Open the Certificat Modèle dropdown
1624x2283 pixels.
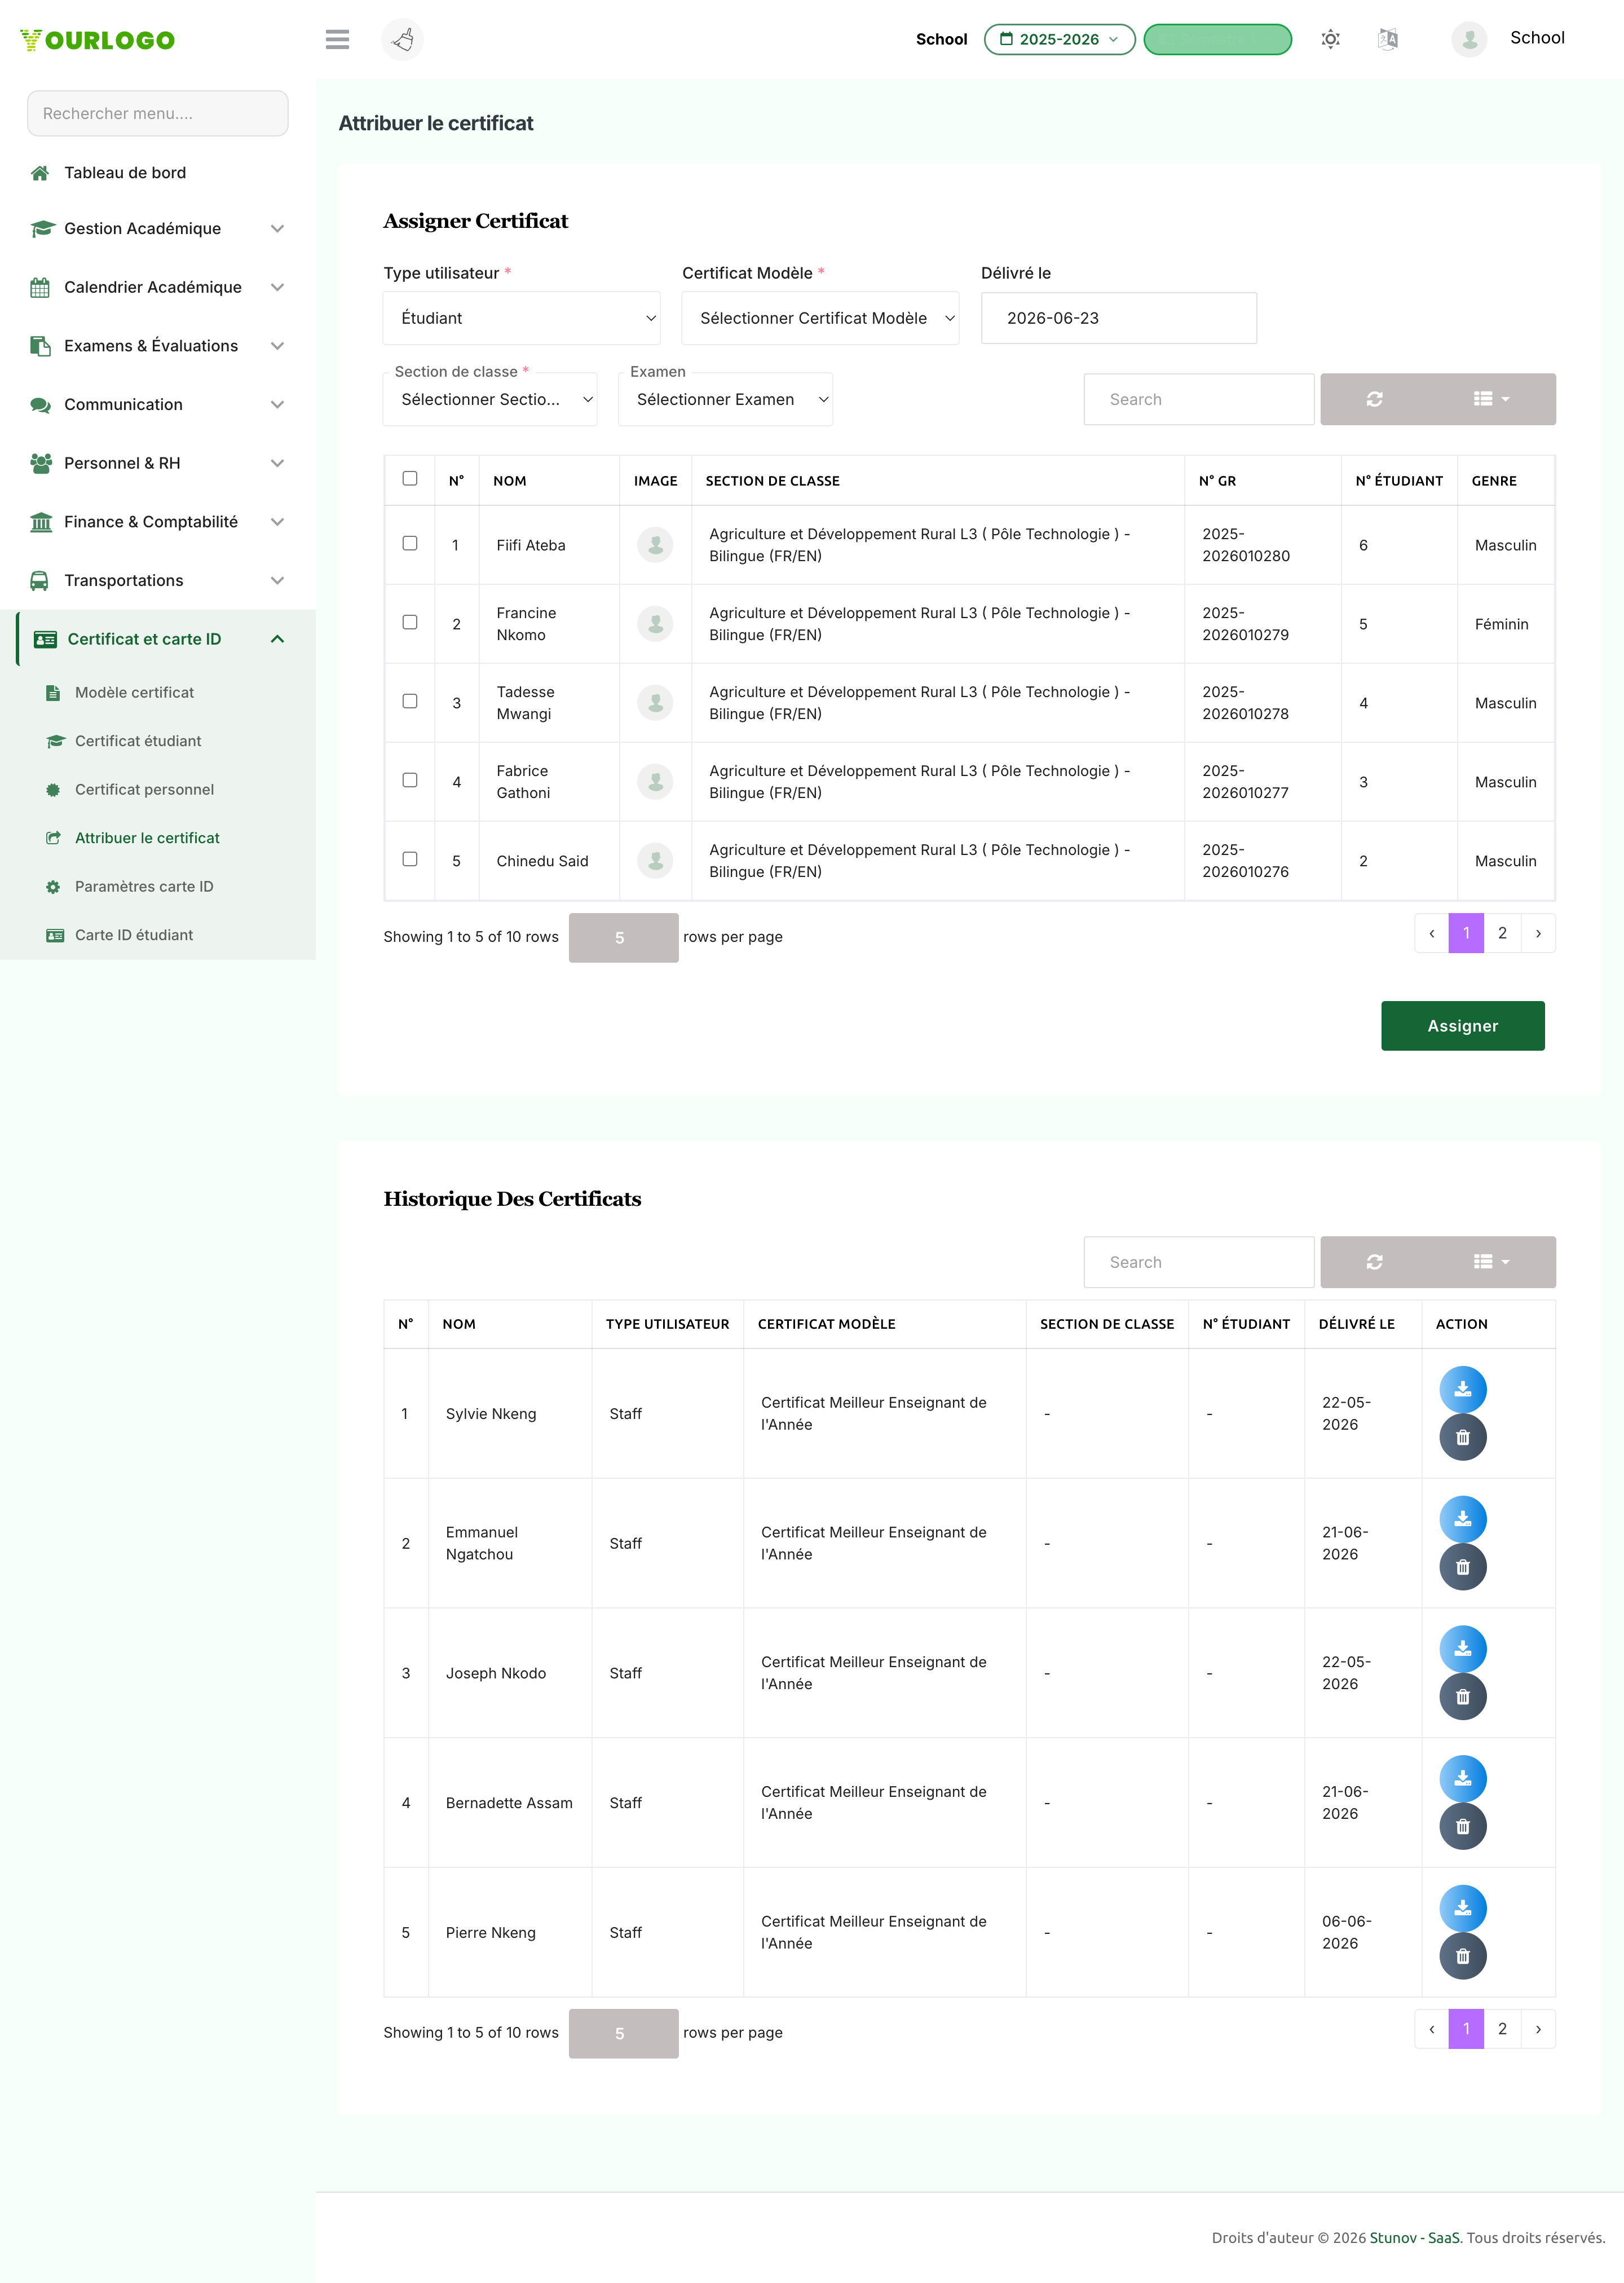tap(820, 318)
